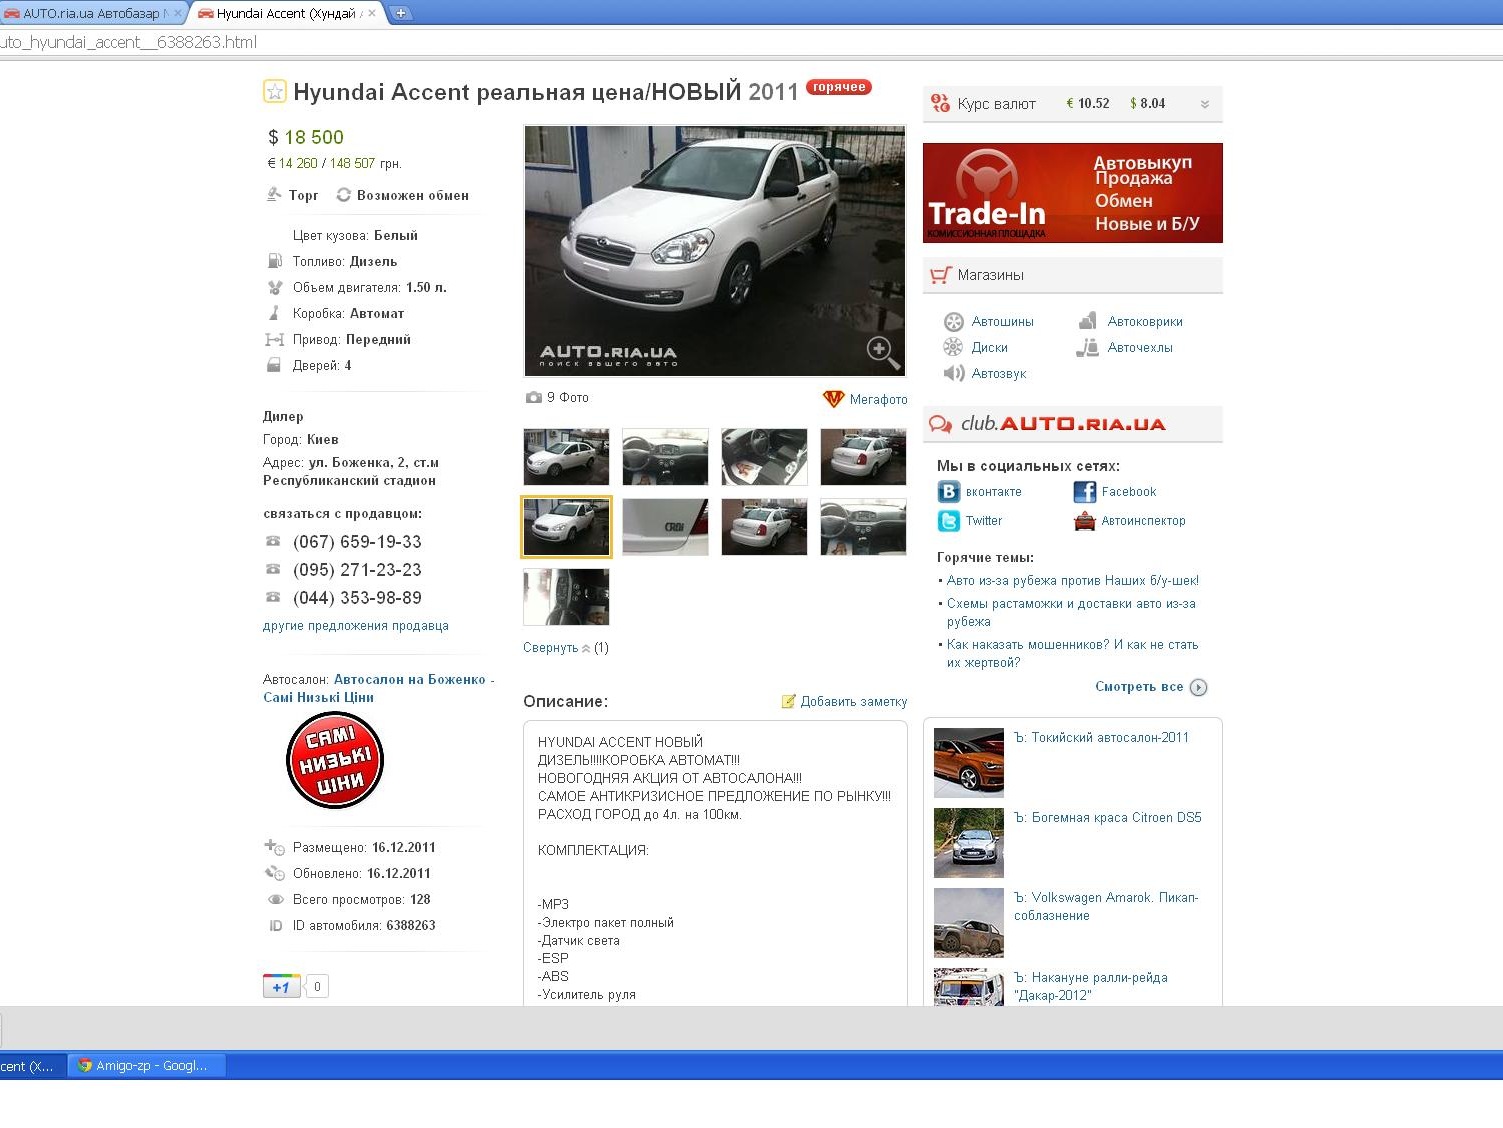This screenshot has width=1503, height=1128.
Task: Close the Hyundai Accent browser tab
Action: point(372,13)
